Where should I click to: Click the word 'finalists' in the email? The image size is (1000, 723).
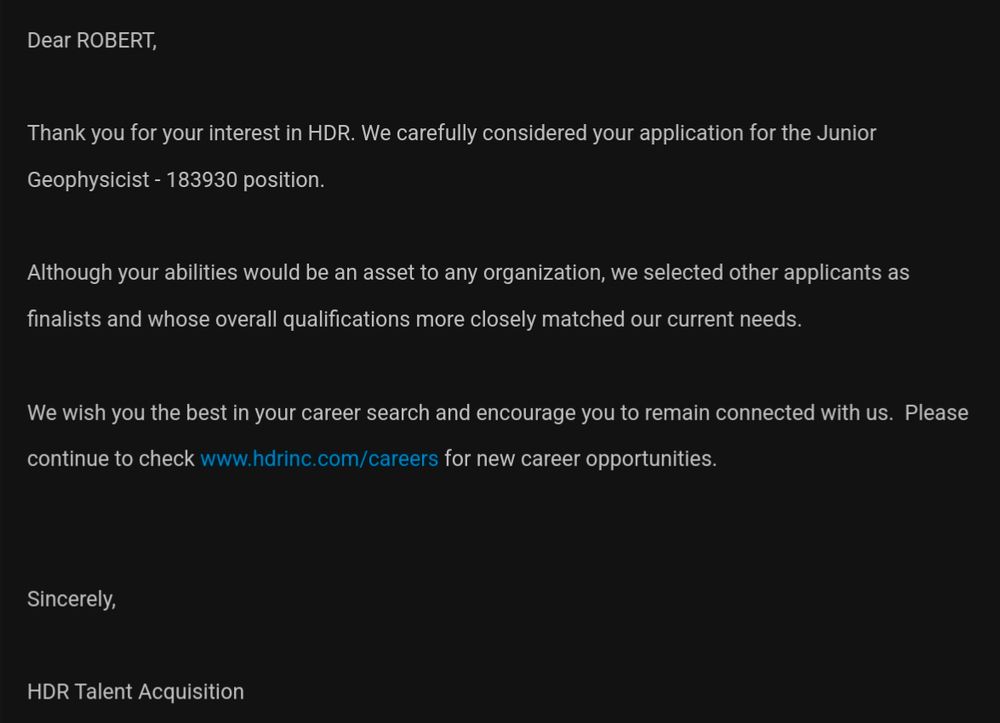[64, 319]
